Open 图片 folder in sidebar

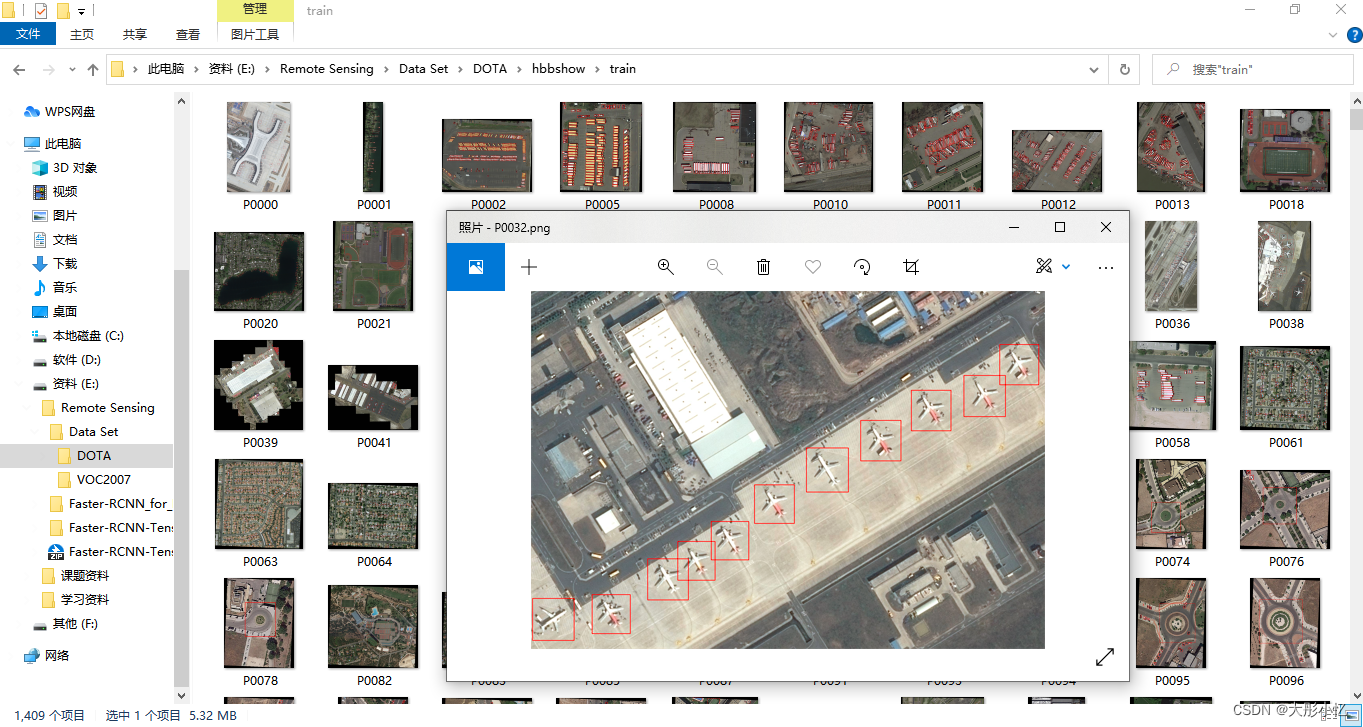pyautogui.click(x=55, y=216)
